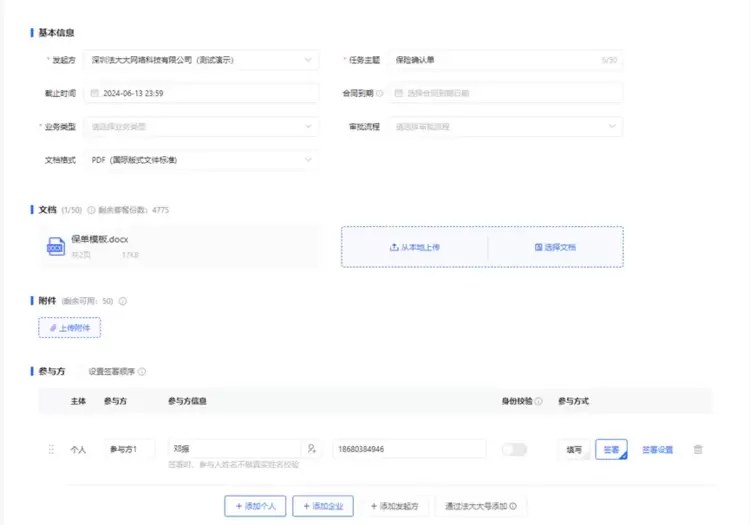The width and height of the screenshot is (750, 525).
Task: Click info icon next to 身份校验
Action: click(x=538, y=401)
